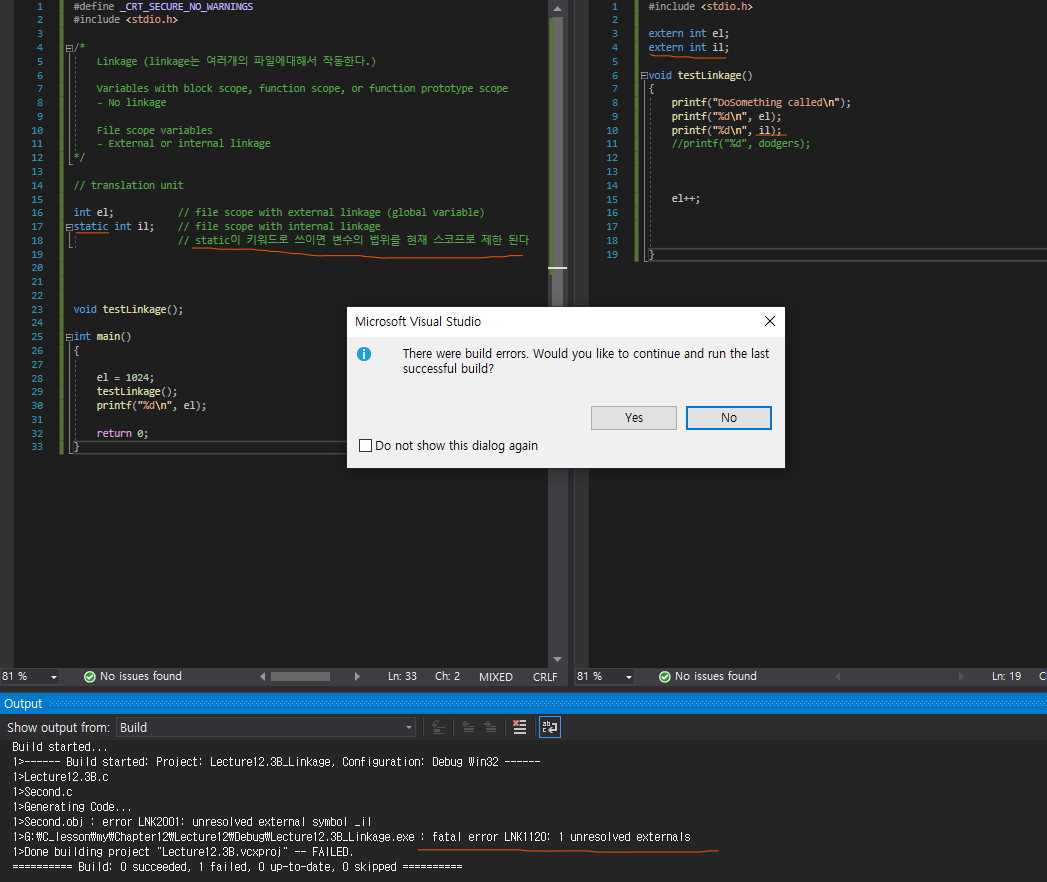
Task: Go to next message in Output toolbar
Action: (x=491, y=727)
